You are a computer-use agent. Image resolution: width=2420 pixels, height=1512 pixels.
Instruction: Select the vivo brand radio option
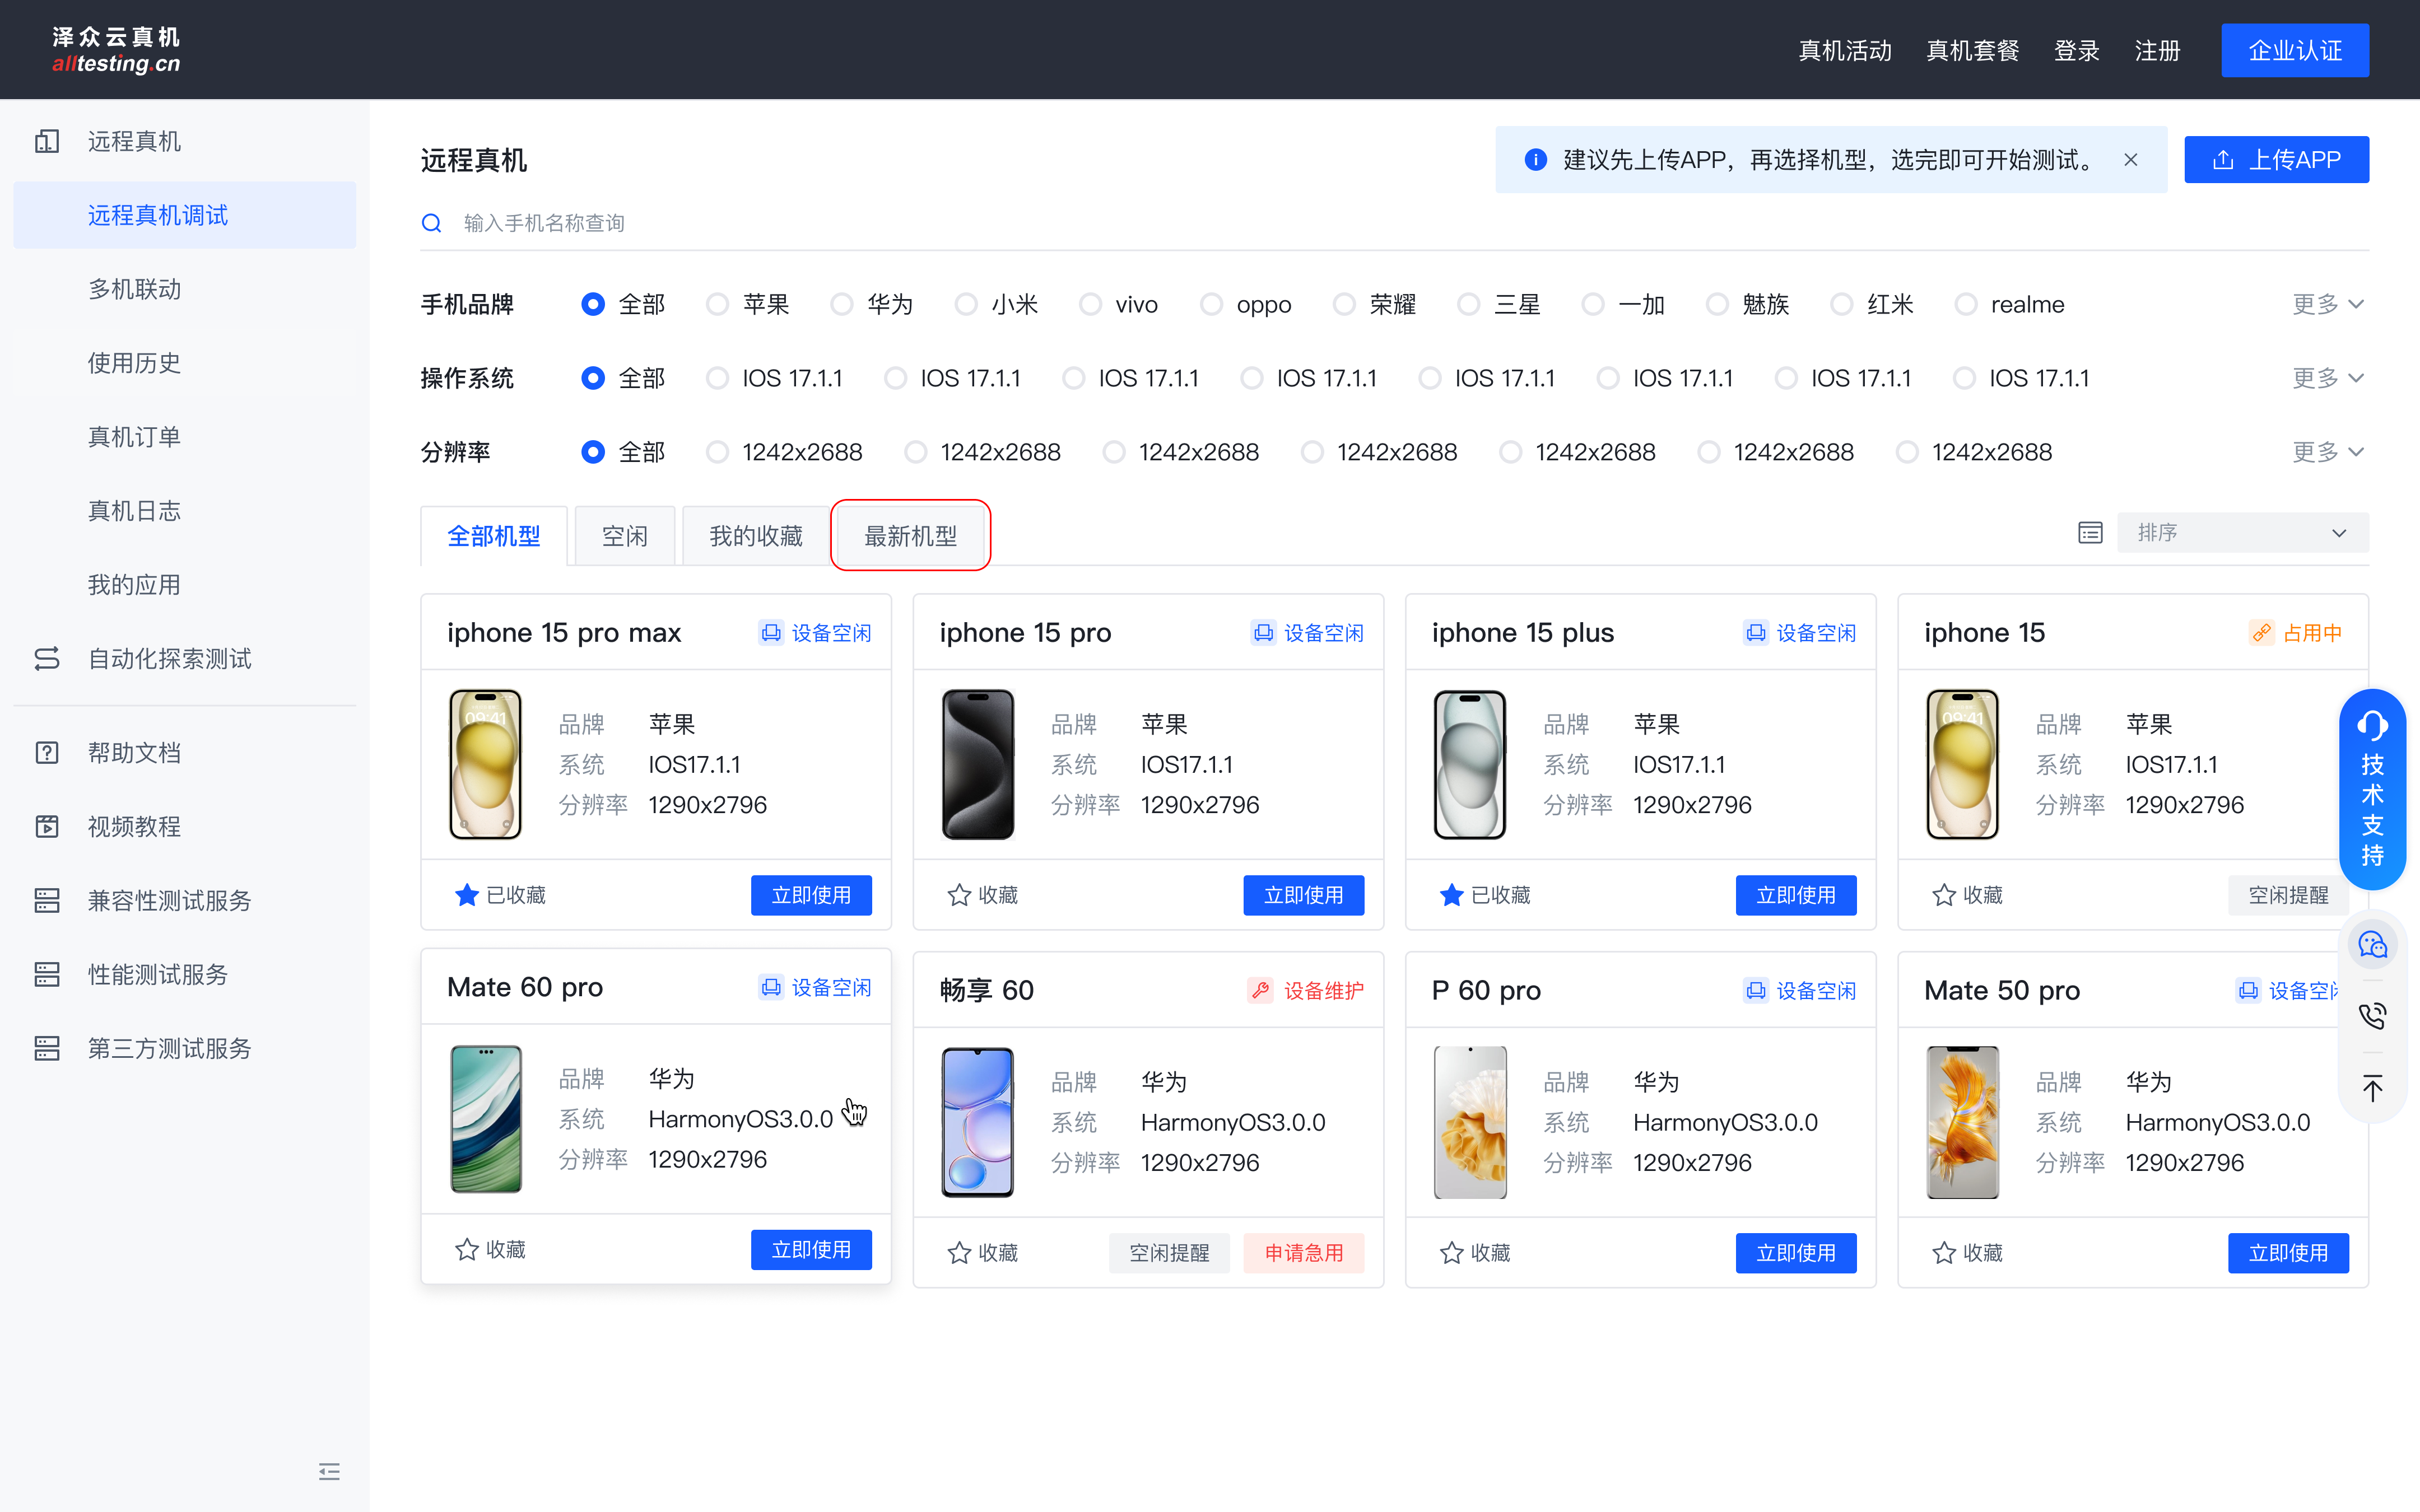click(x=1090, y=304)
